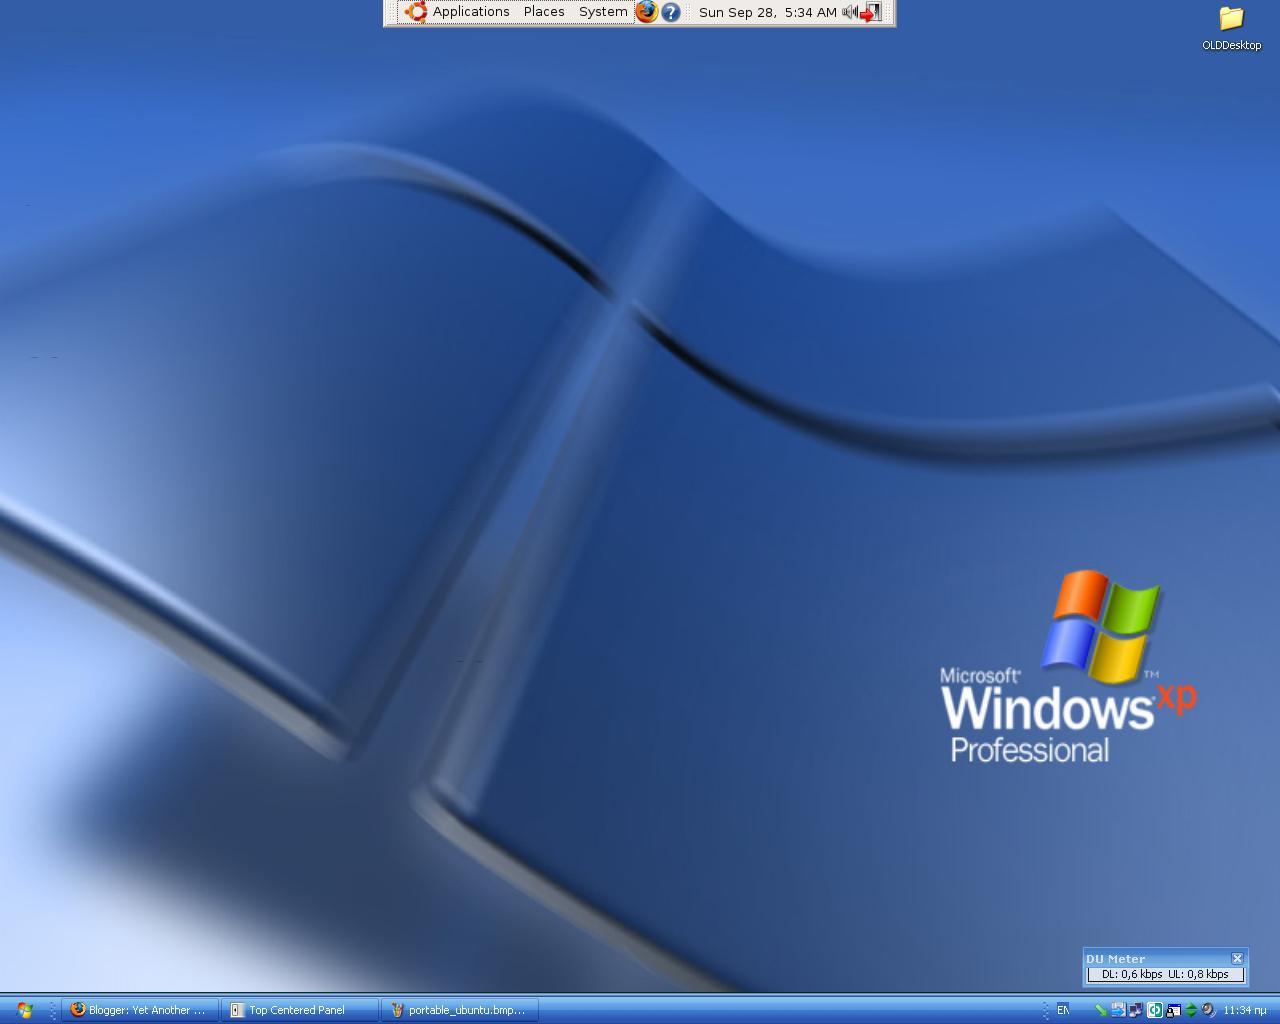This screenshot has height=1024, width=1280.
Task: Click the green-white square tray icon
Action: tap(1155, 1010)
